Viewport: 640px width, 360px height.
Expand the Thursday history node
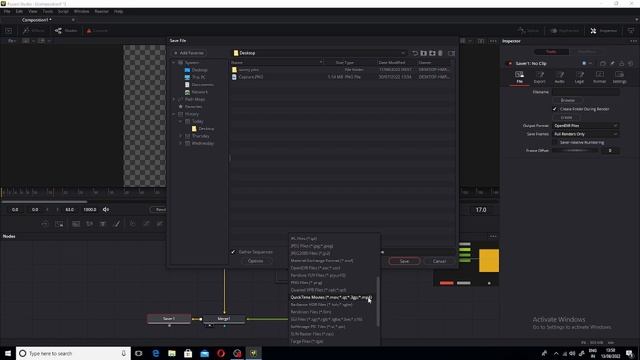point(180,136)
